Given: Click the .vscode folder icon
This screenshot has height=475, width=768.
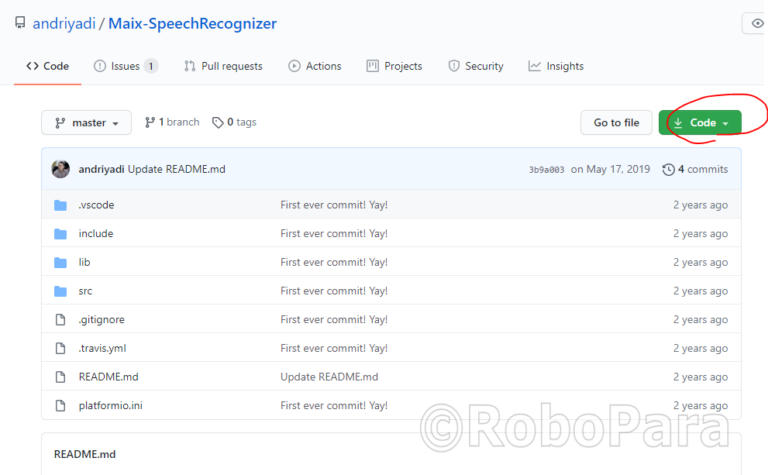Looking at the screenshot, I should click(60, 205).
